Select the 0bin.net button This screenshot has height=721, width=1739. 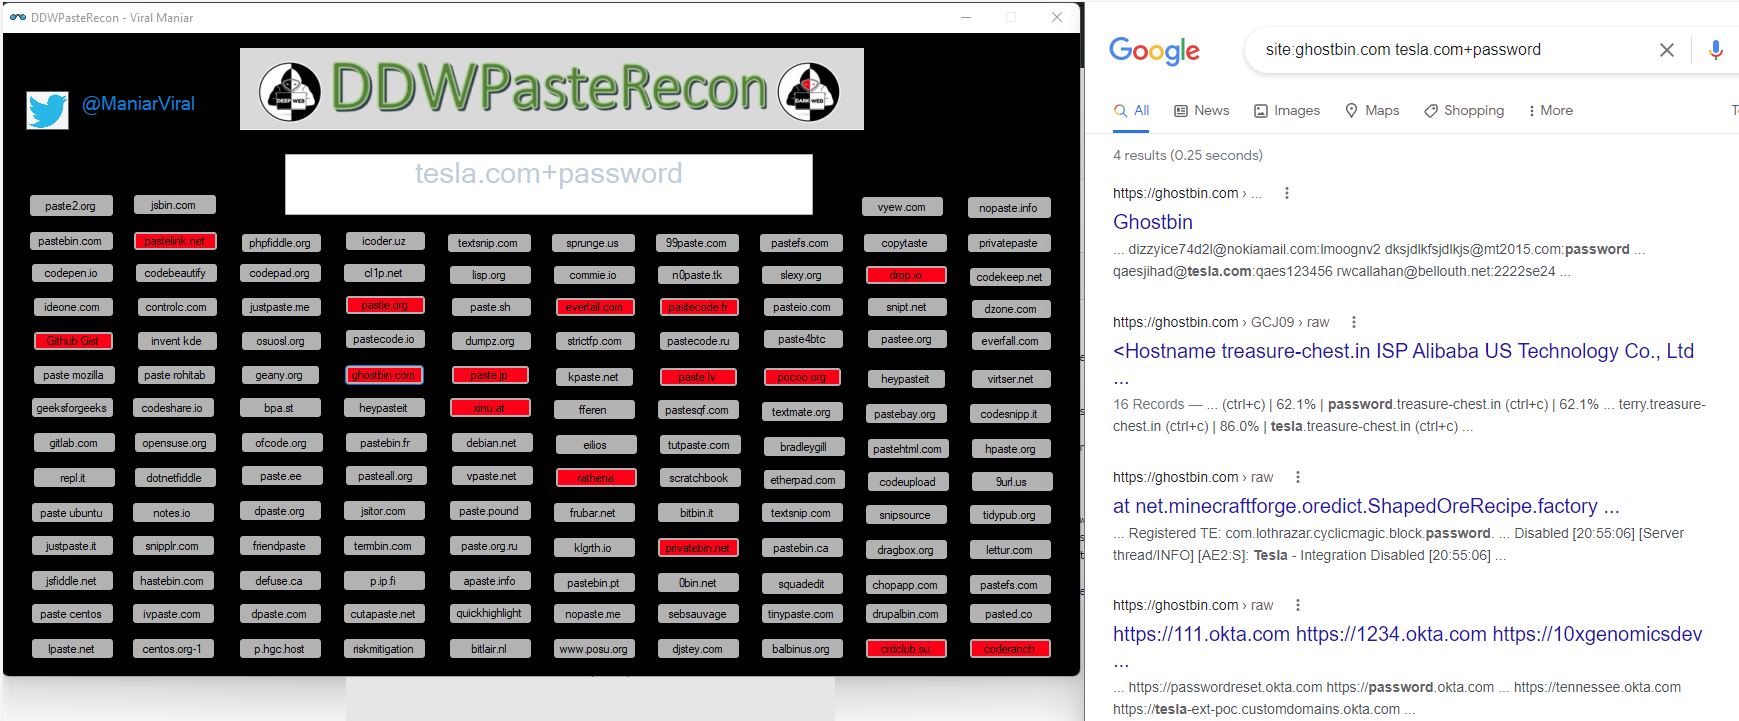(x=698, y=583)
